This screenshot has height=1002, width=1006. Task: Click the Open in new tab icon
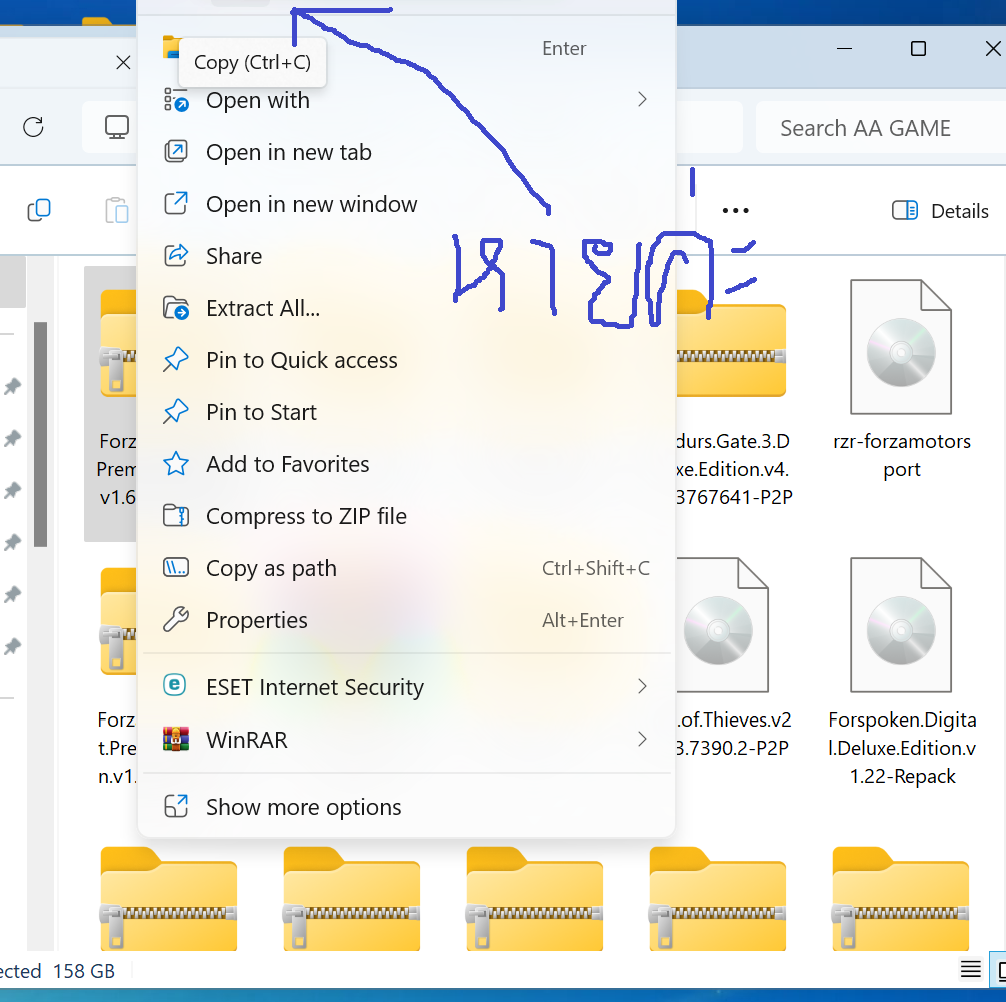point(176,151)
